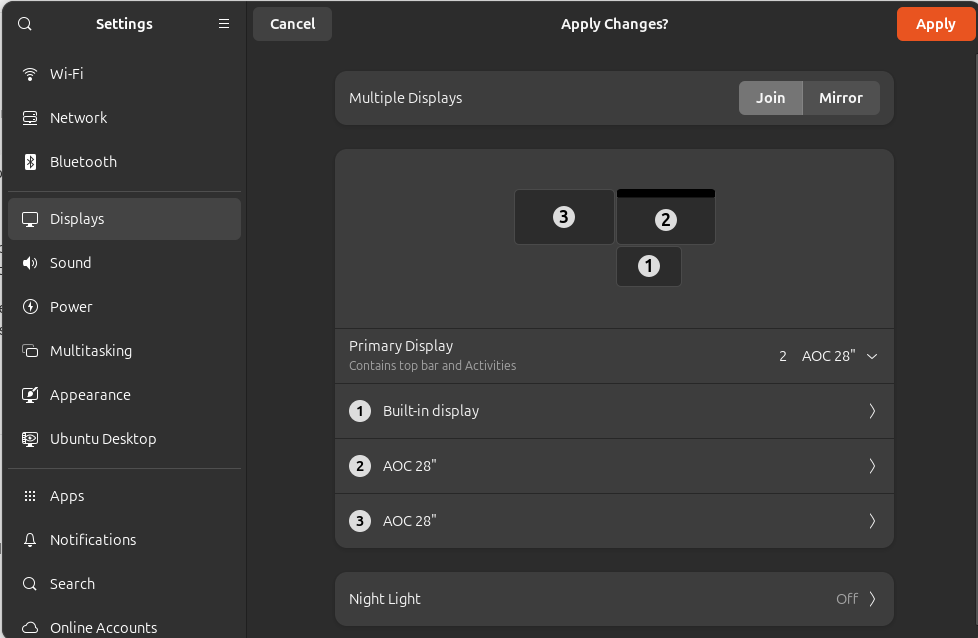Click the Multitasking icon in sidebar
This screenshot has width=978, height=638.
point(30,351)
